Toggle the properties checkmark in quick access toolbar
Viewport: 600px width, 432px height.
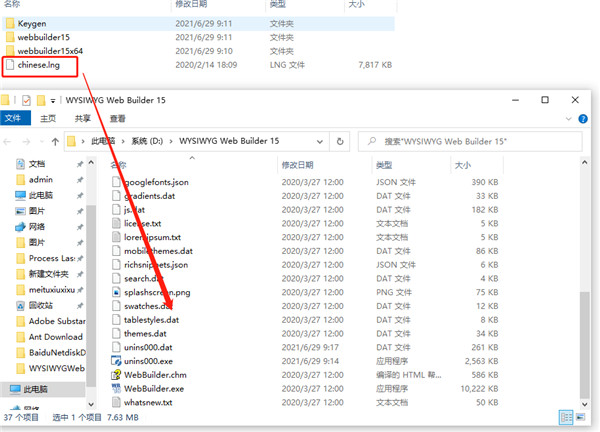pos(26,100)
